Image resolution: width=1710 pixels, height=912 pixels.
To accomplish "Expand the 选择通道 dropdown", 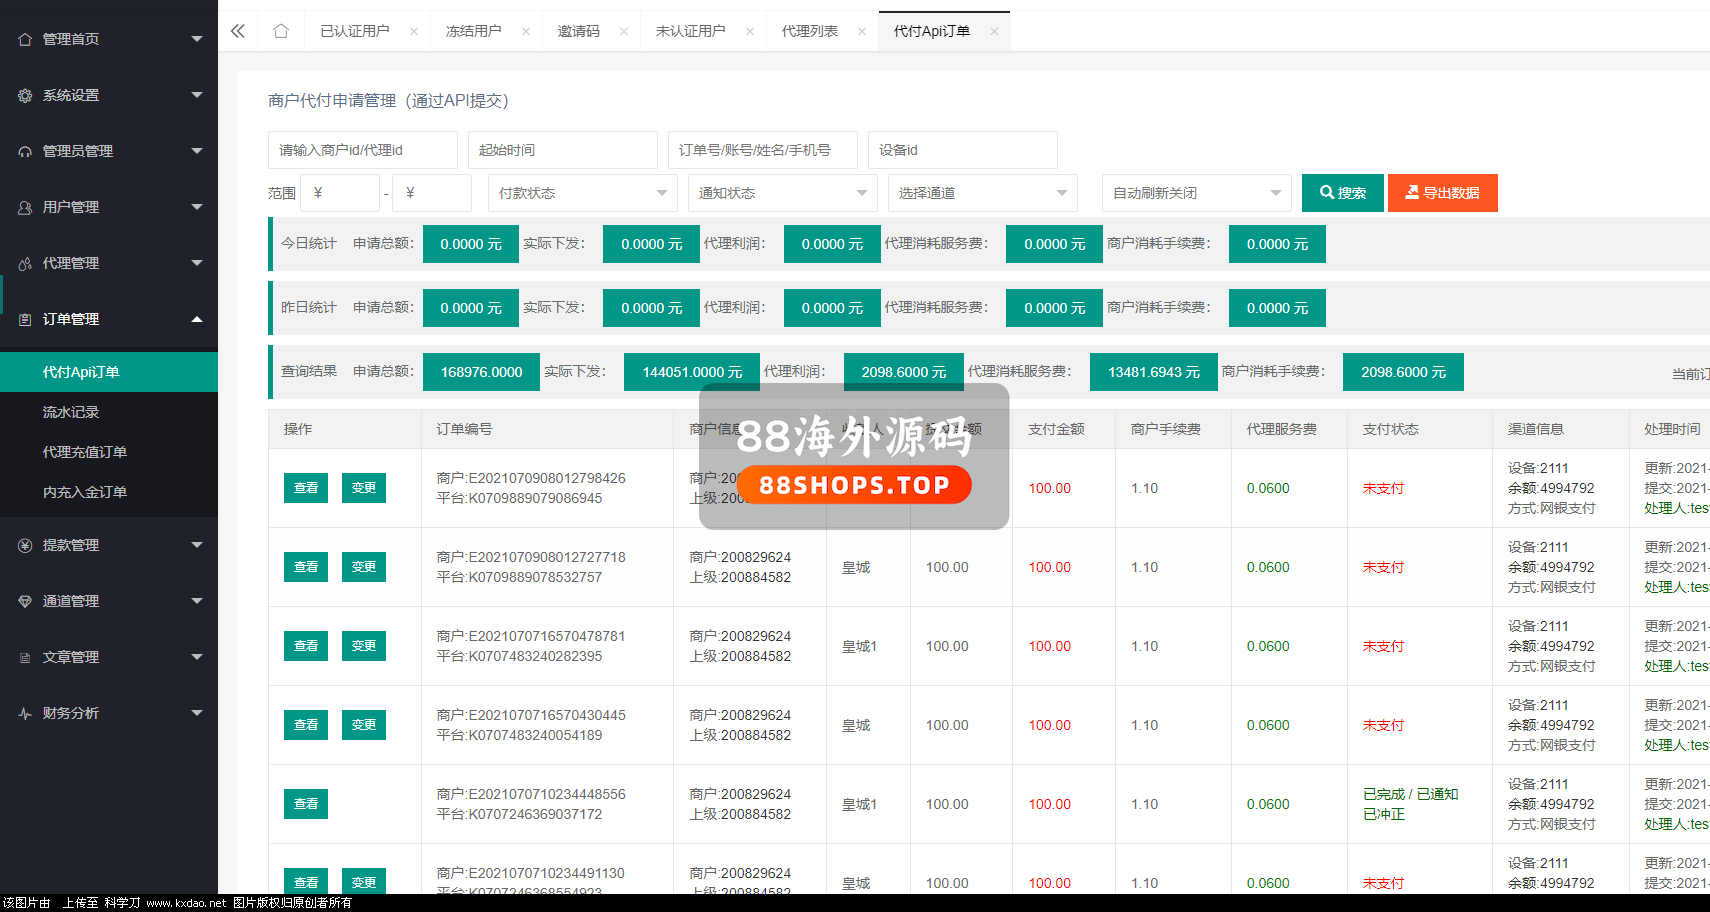I will 982,193.
